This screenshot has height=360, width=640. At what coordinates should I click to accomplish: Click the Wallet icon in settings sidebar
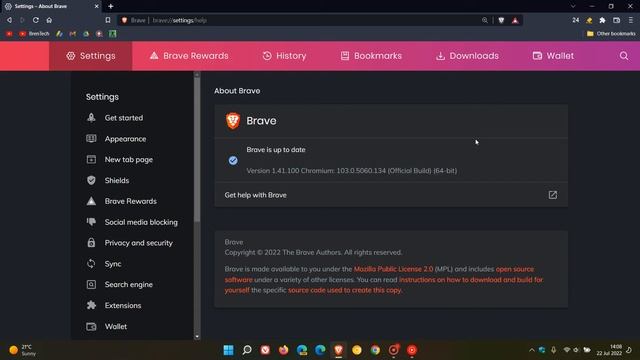(x=91, y=327)
